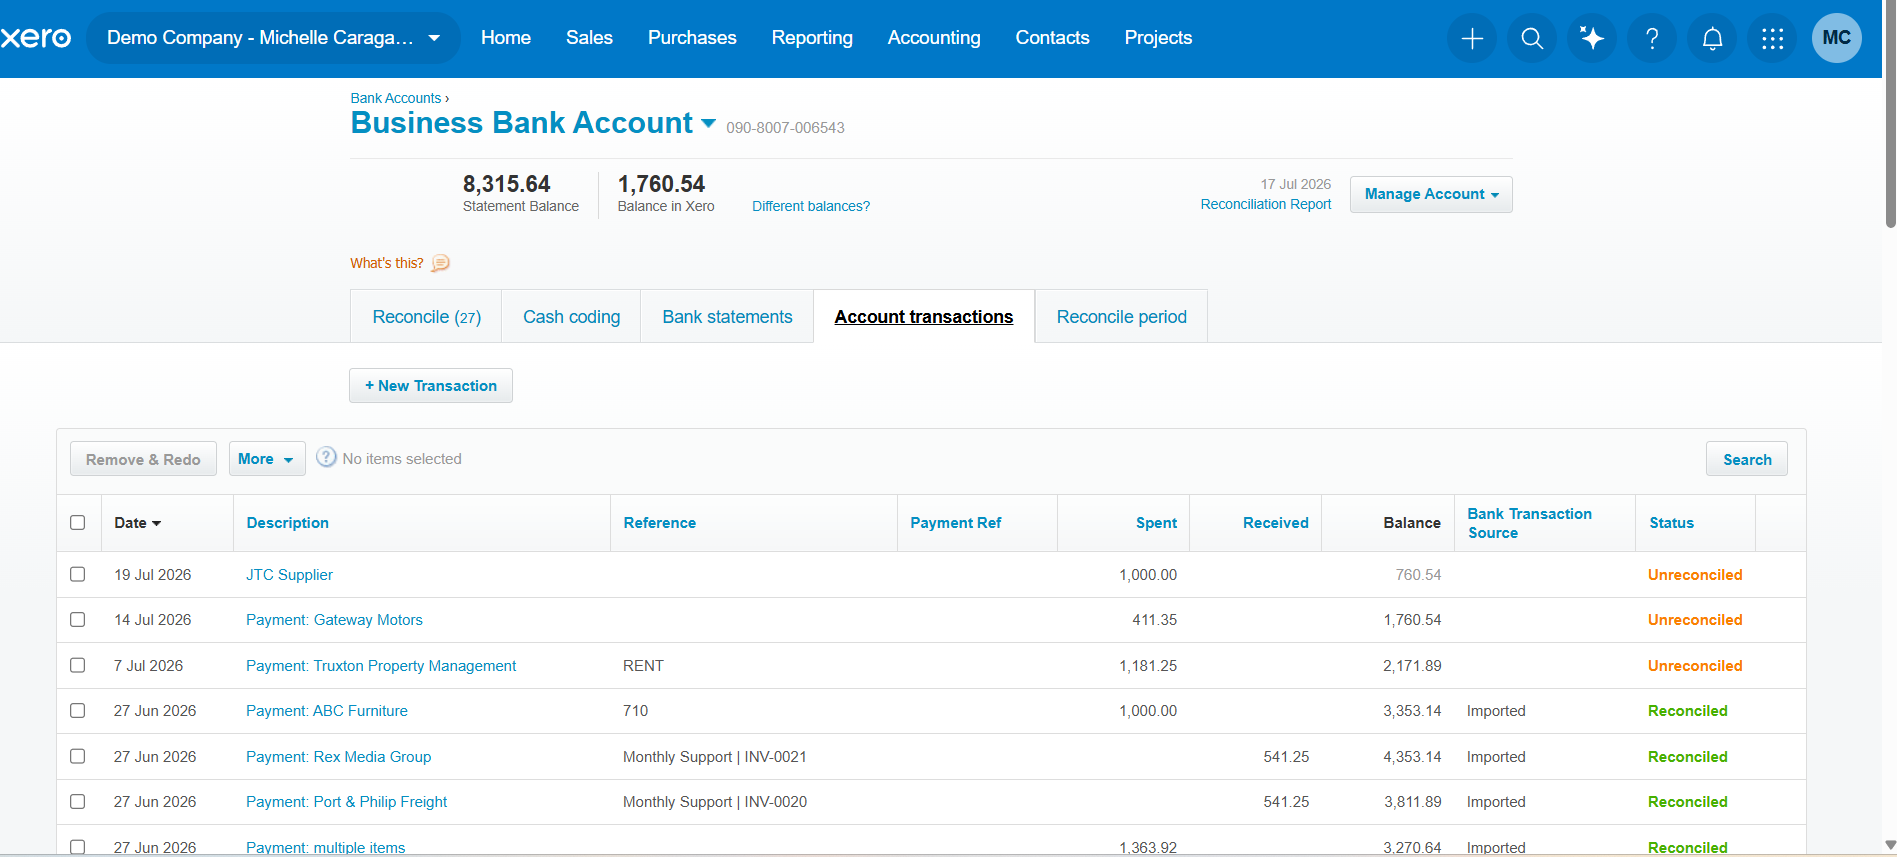The image size is (1897, 857).
Task: Switch to the Reconcile period tab
Action: (x=1121, y=317)
